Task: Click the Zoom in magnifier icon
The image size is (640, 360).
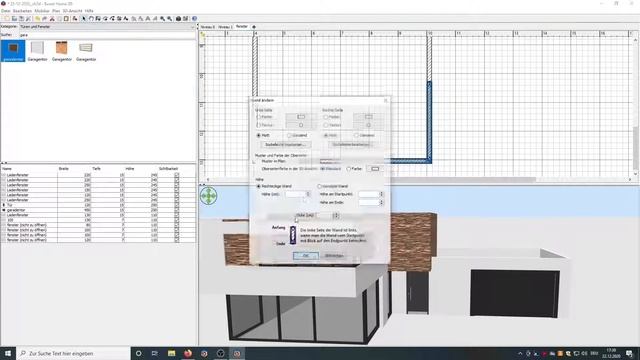Action: click(x=162, y=18)
